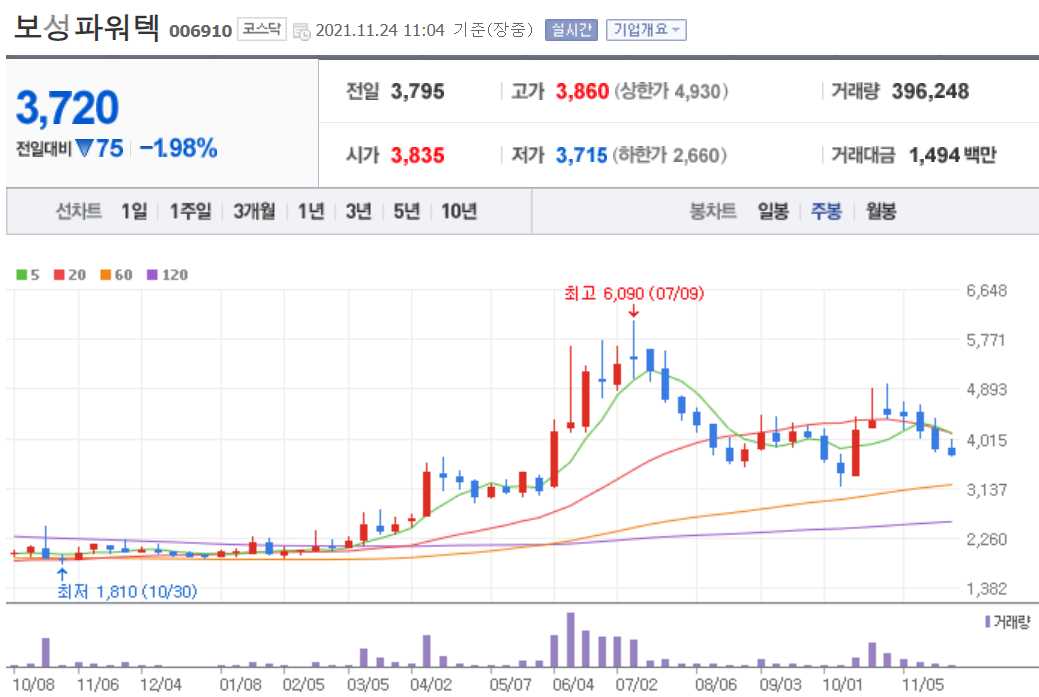This screenshot has width=1039, height=697.
Task: Switch to the 월봉 monthly candle tab
Action: pyautogui.click(x=879, y=211)
